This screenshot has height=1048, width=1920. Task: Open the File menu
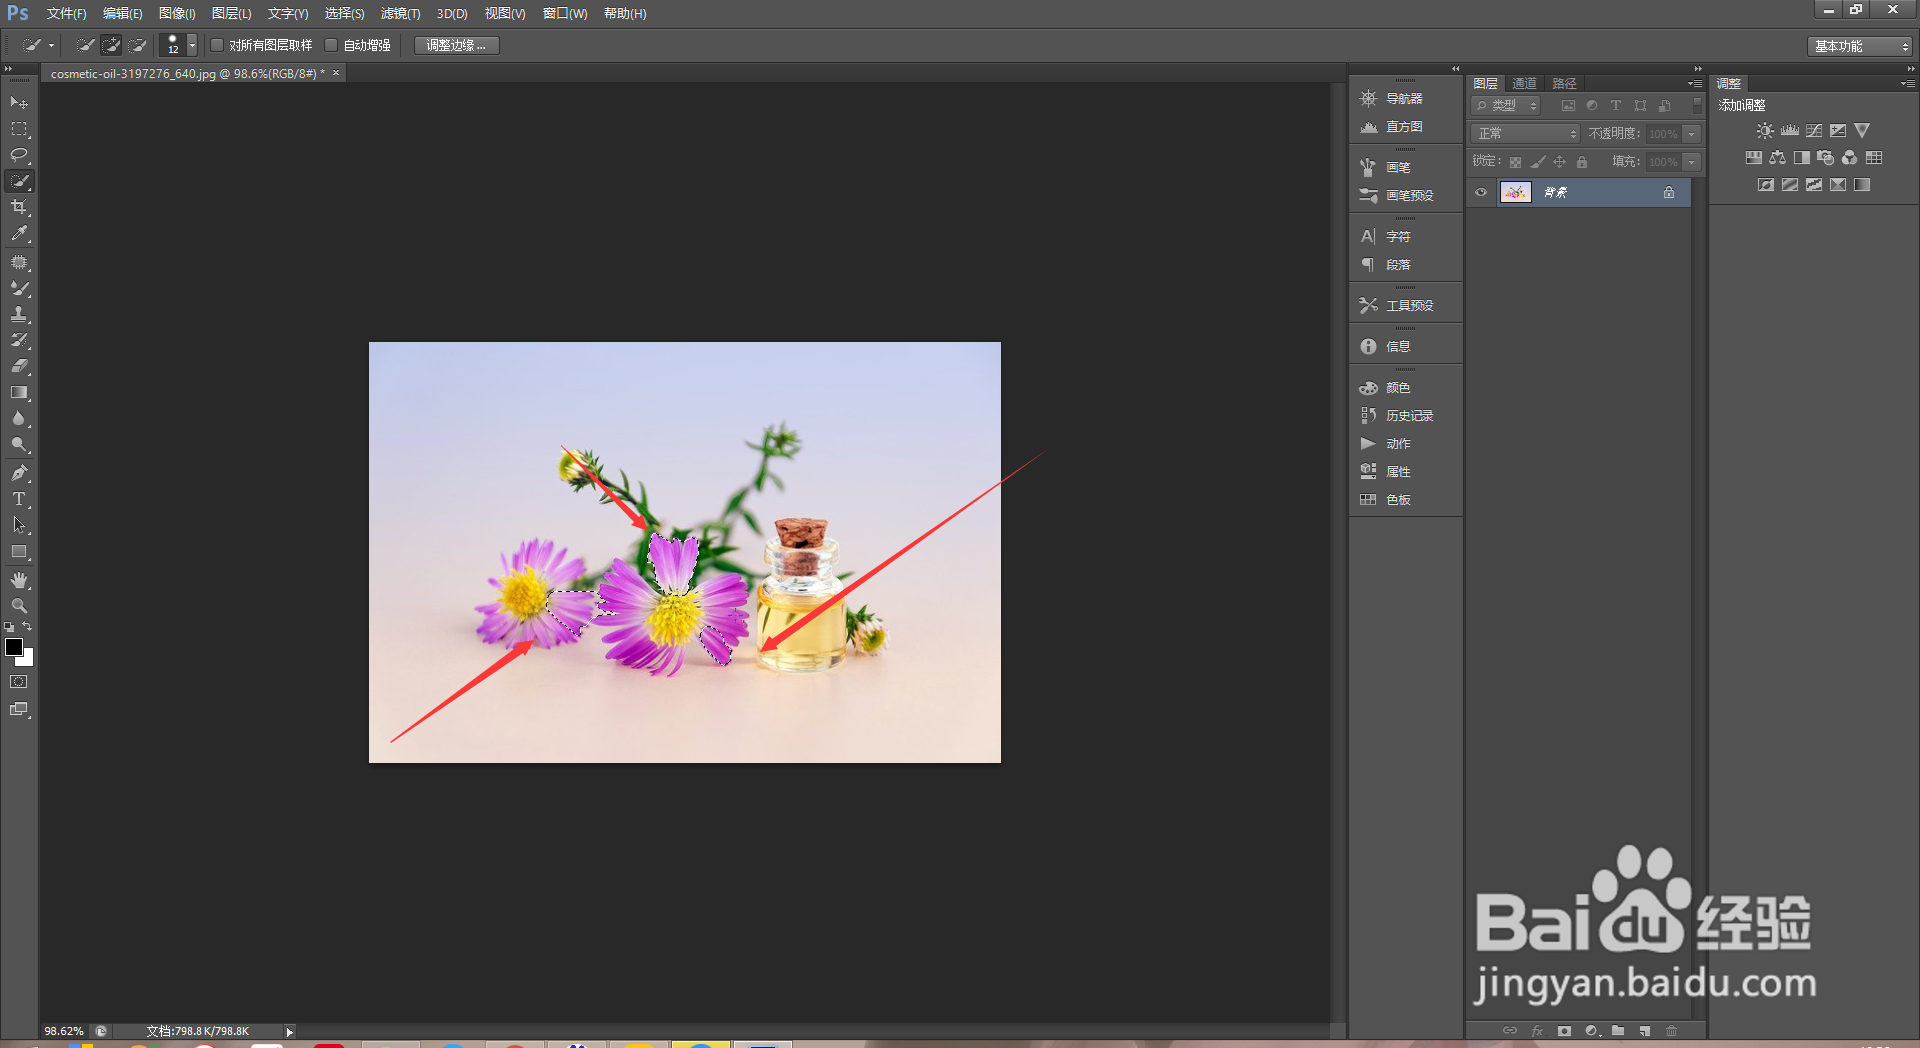pos(66,14)
